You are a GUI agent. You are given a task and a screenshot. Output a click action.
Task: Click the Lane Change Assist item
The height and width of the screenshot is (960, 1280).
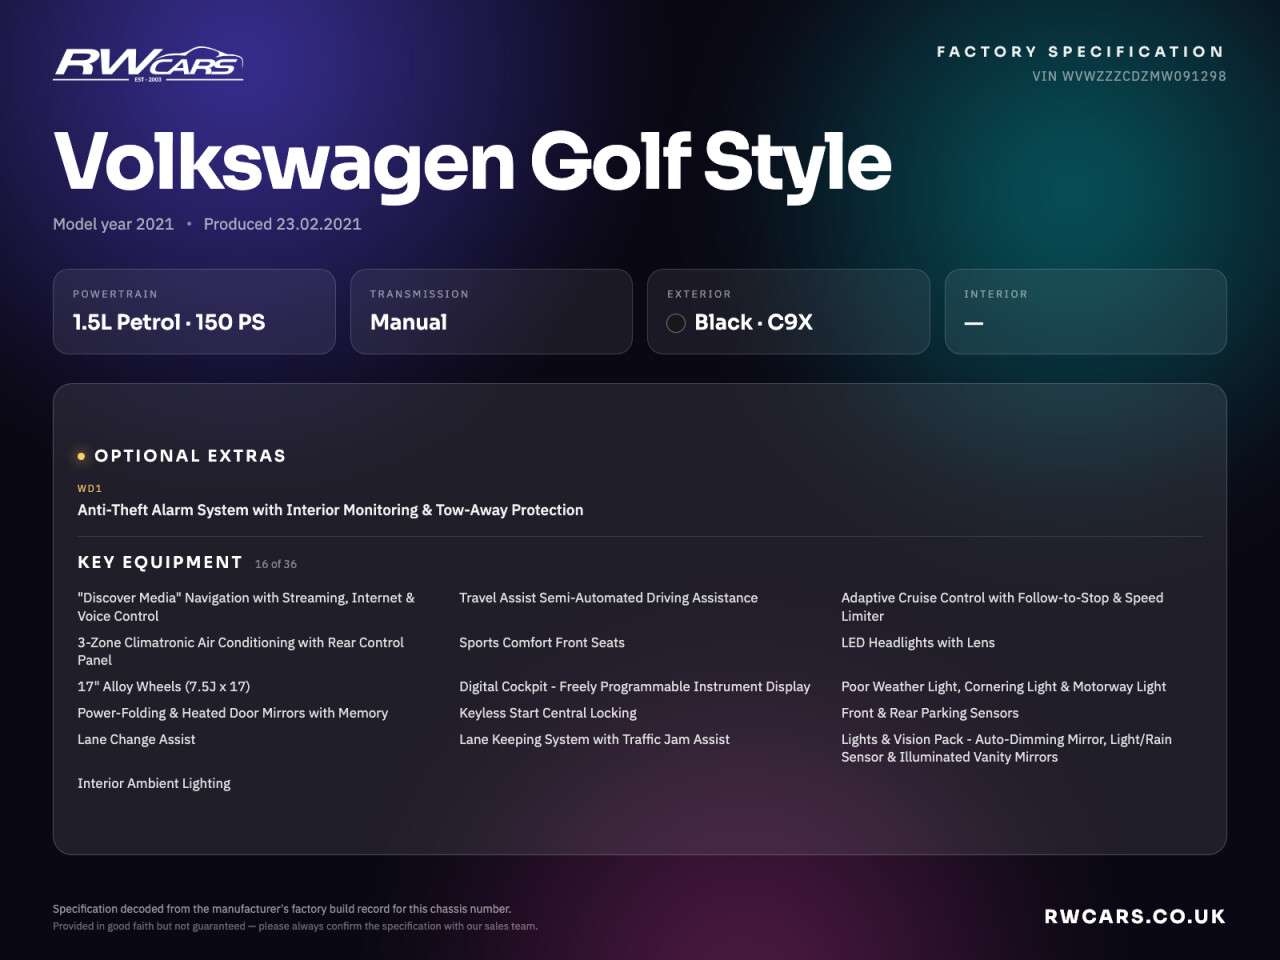click(136, 740)
